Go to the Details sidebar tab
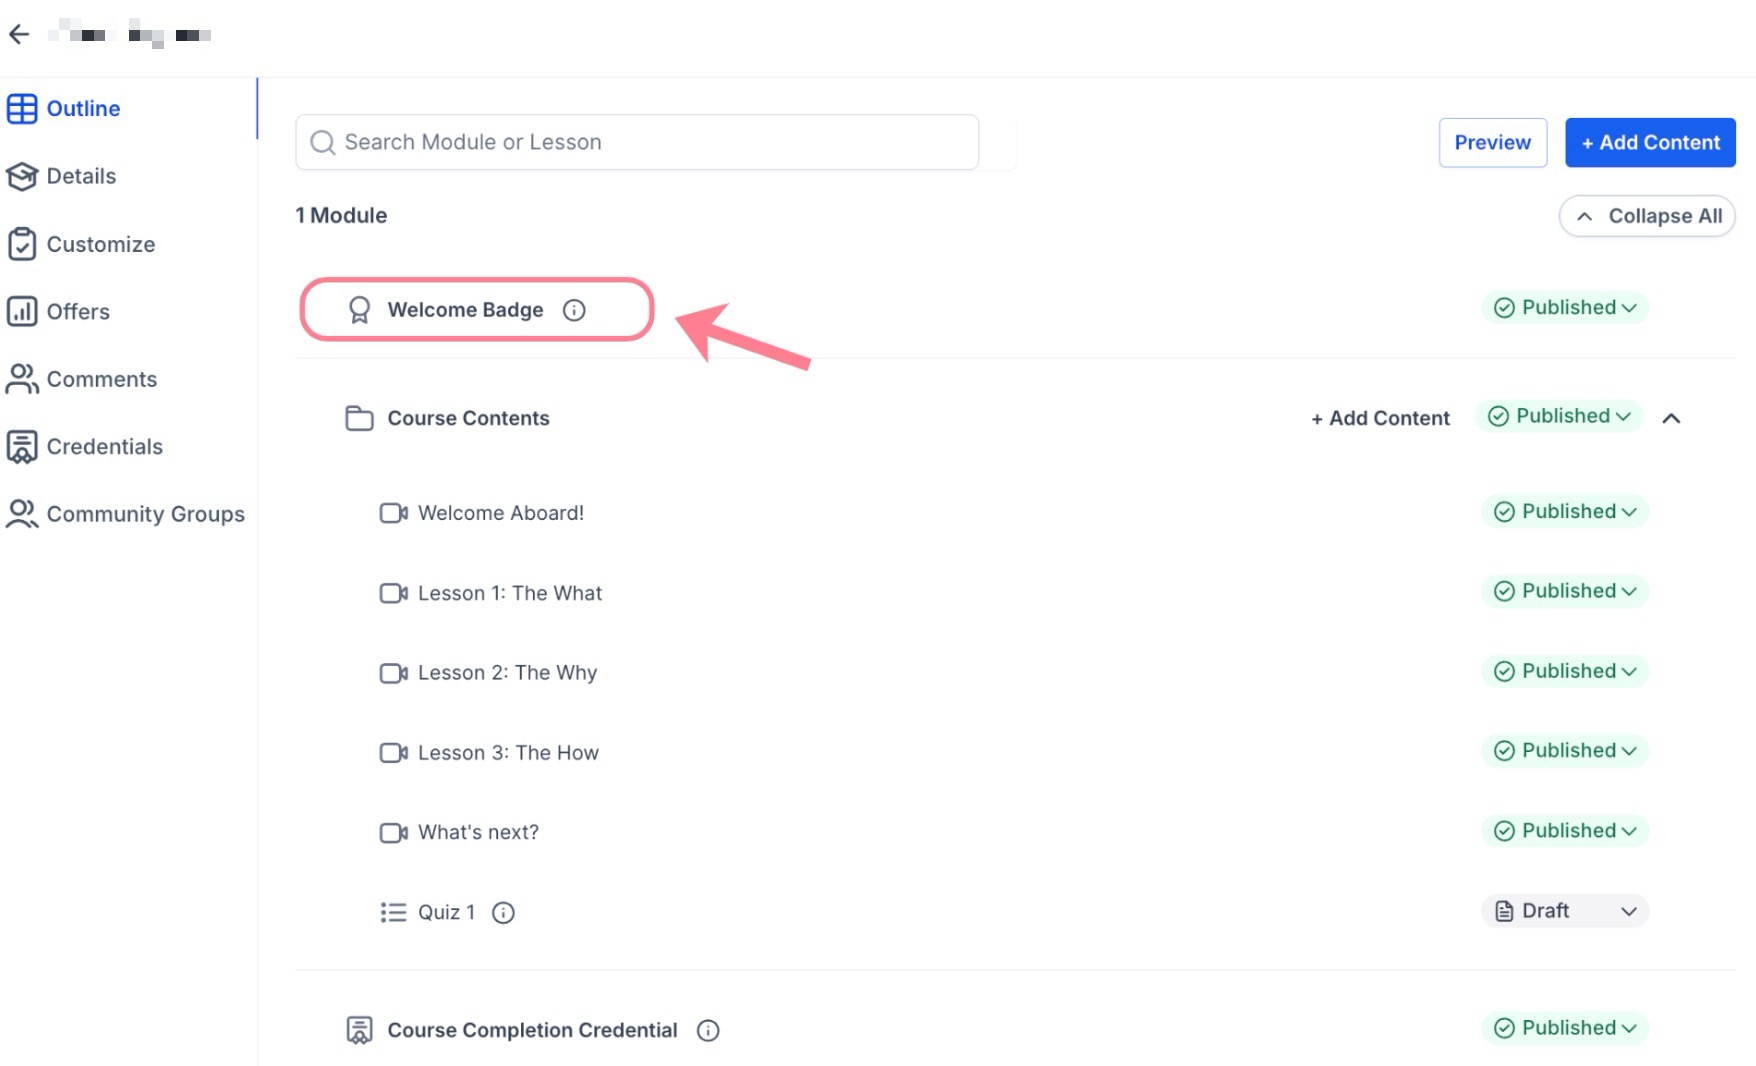This screenshot has width=1756, height=1066. pyautogui.click(x=81, y=176)
